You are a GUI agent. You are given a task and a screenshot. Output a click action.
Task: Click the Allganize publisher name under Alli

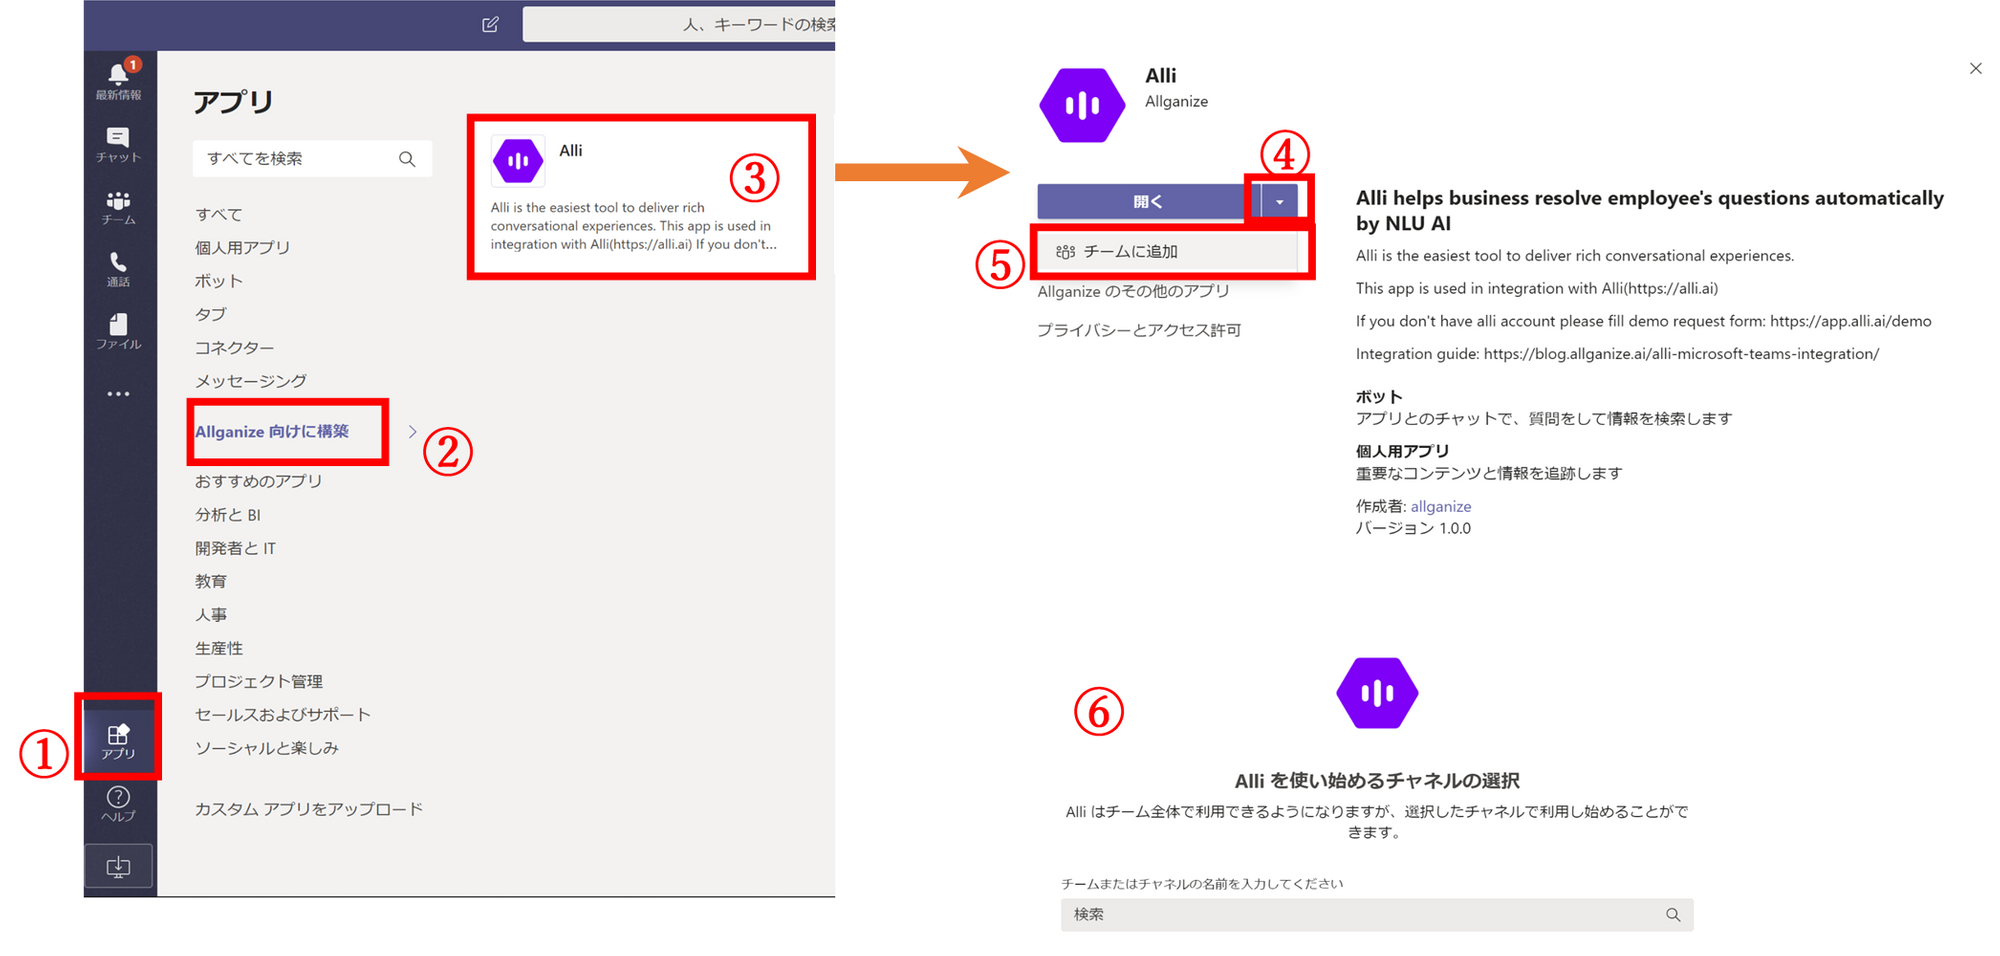coord(1177,102)
